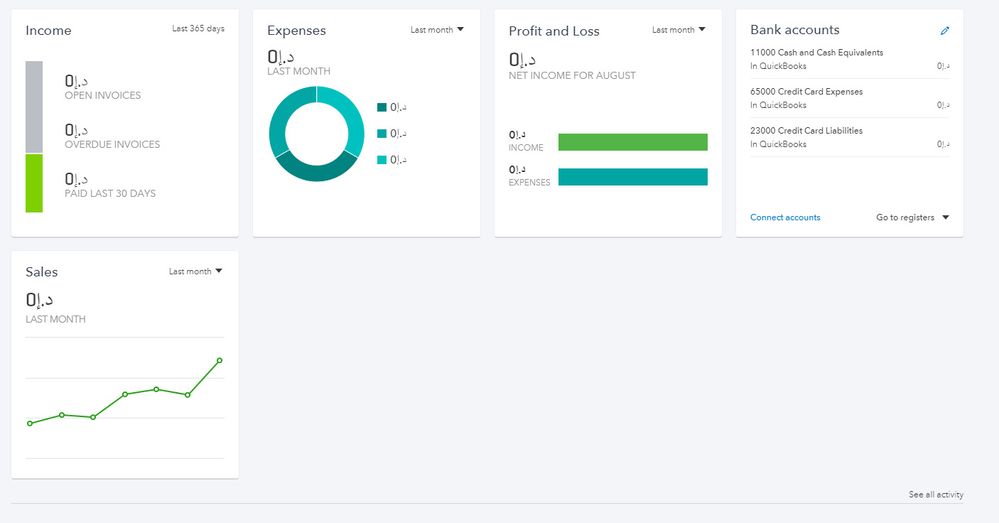999x523 pixels.
Task: Open the Sales Last month dropdown
Action: [x=196, y=272]
